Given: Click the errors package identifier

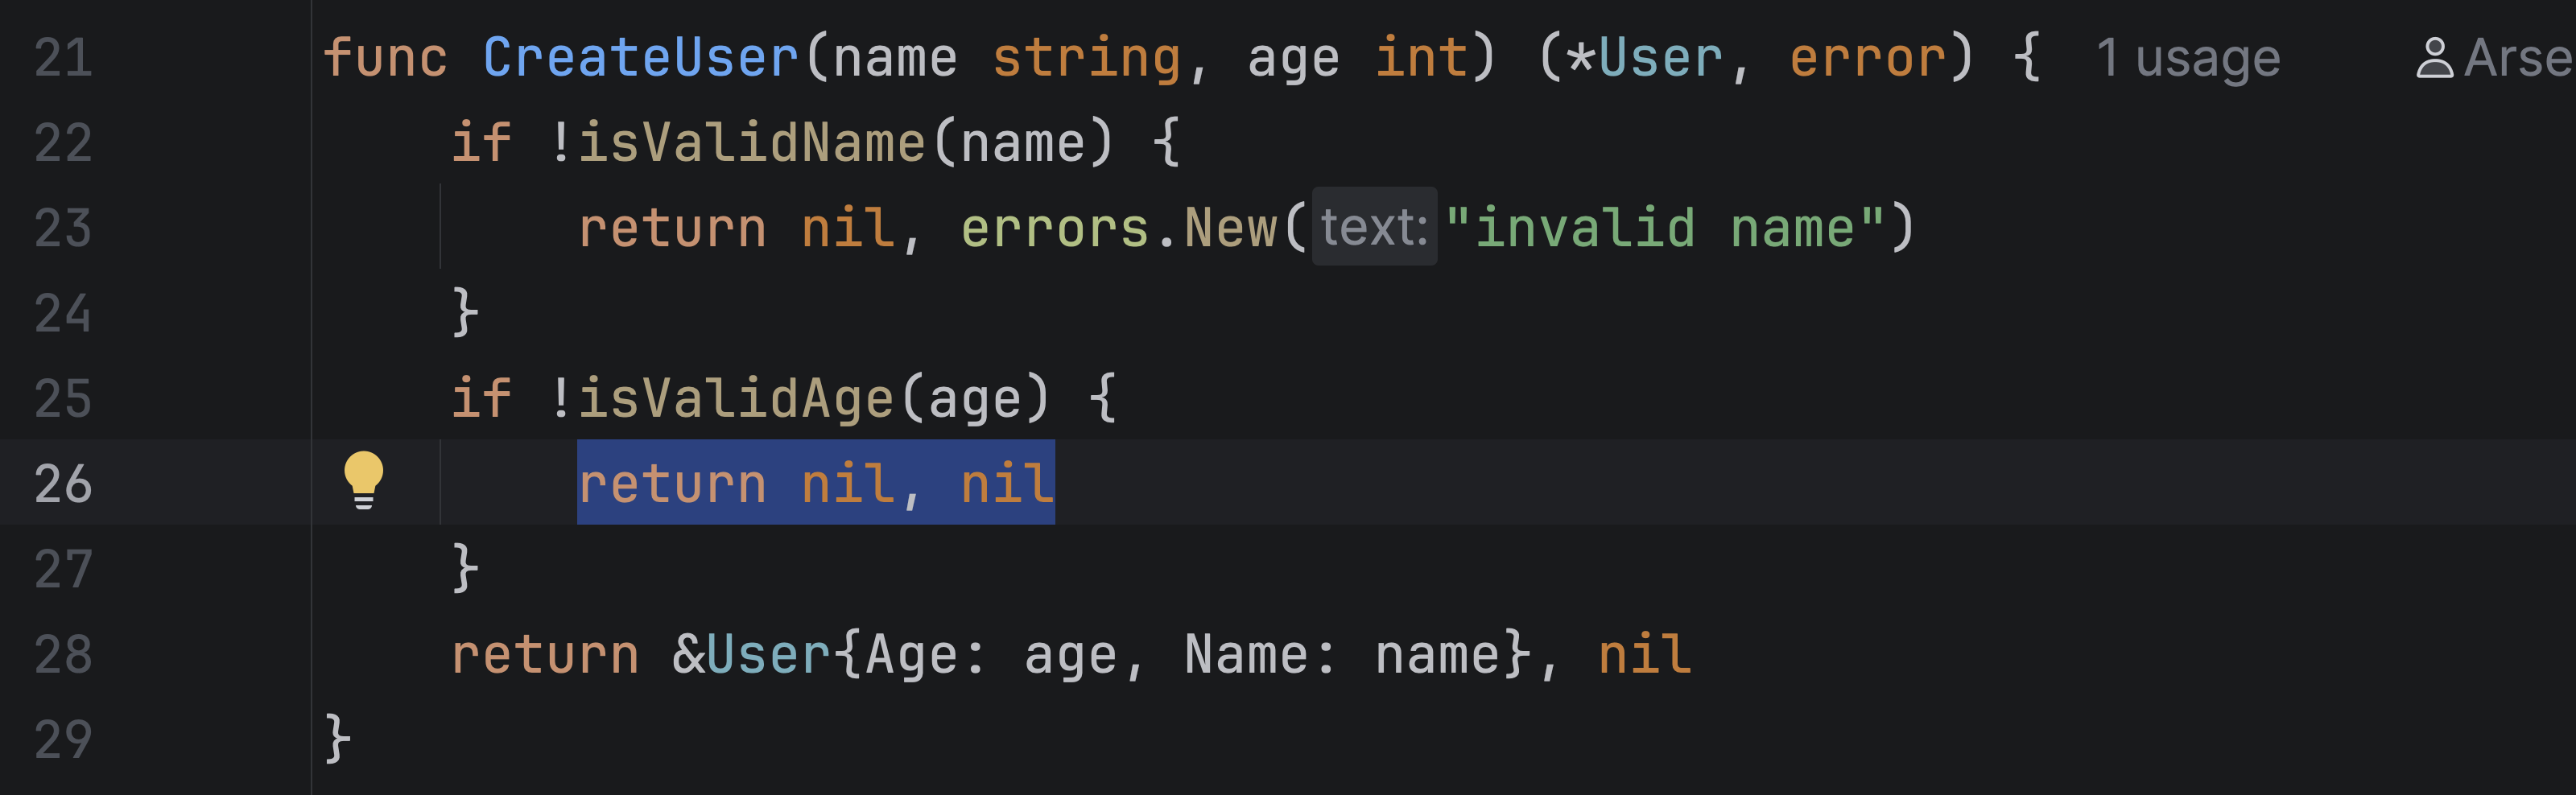Looking at the screenshot, I should click(x=1055, y=228).
